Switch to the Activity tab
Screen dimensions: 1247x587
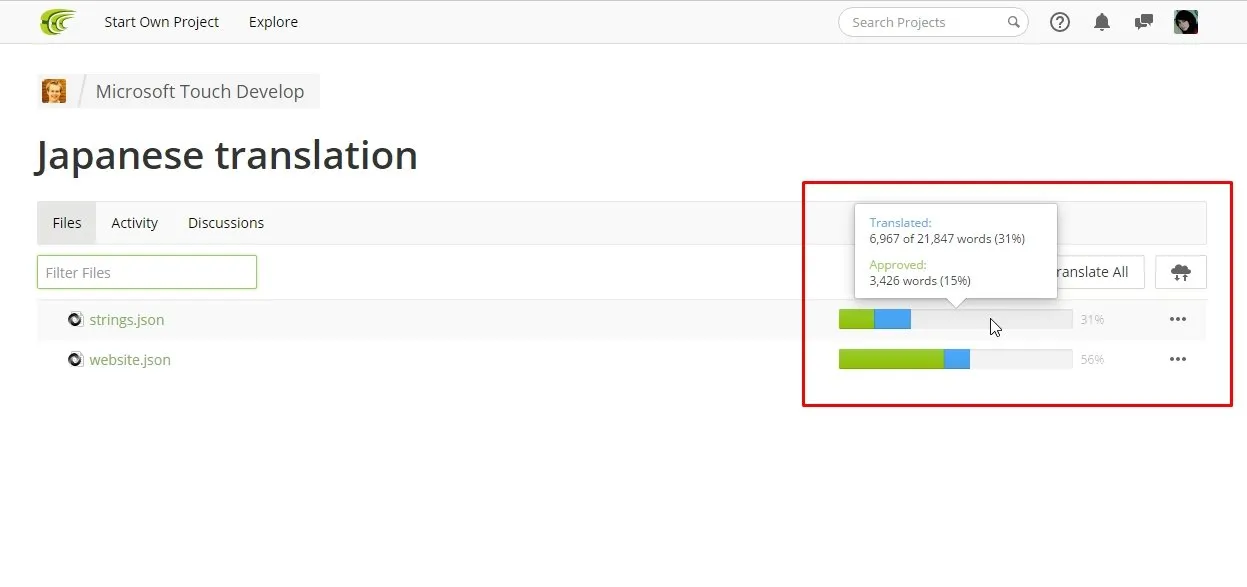[135, 223]
